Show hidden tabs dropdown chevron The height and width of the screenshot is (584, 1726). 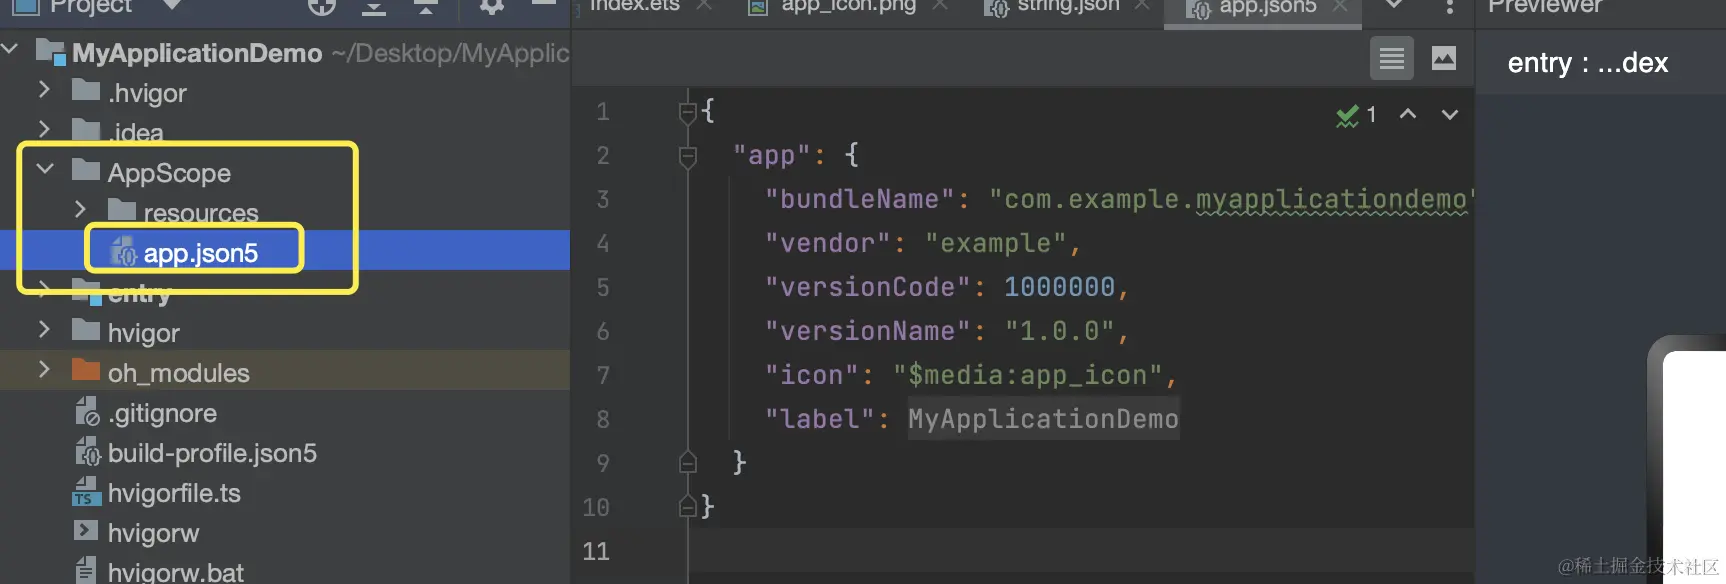pyautogui.click(x=1394, y=5)
